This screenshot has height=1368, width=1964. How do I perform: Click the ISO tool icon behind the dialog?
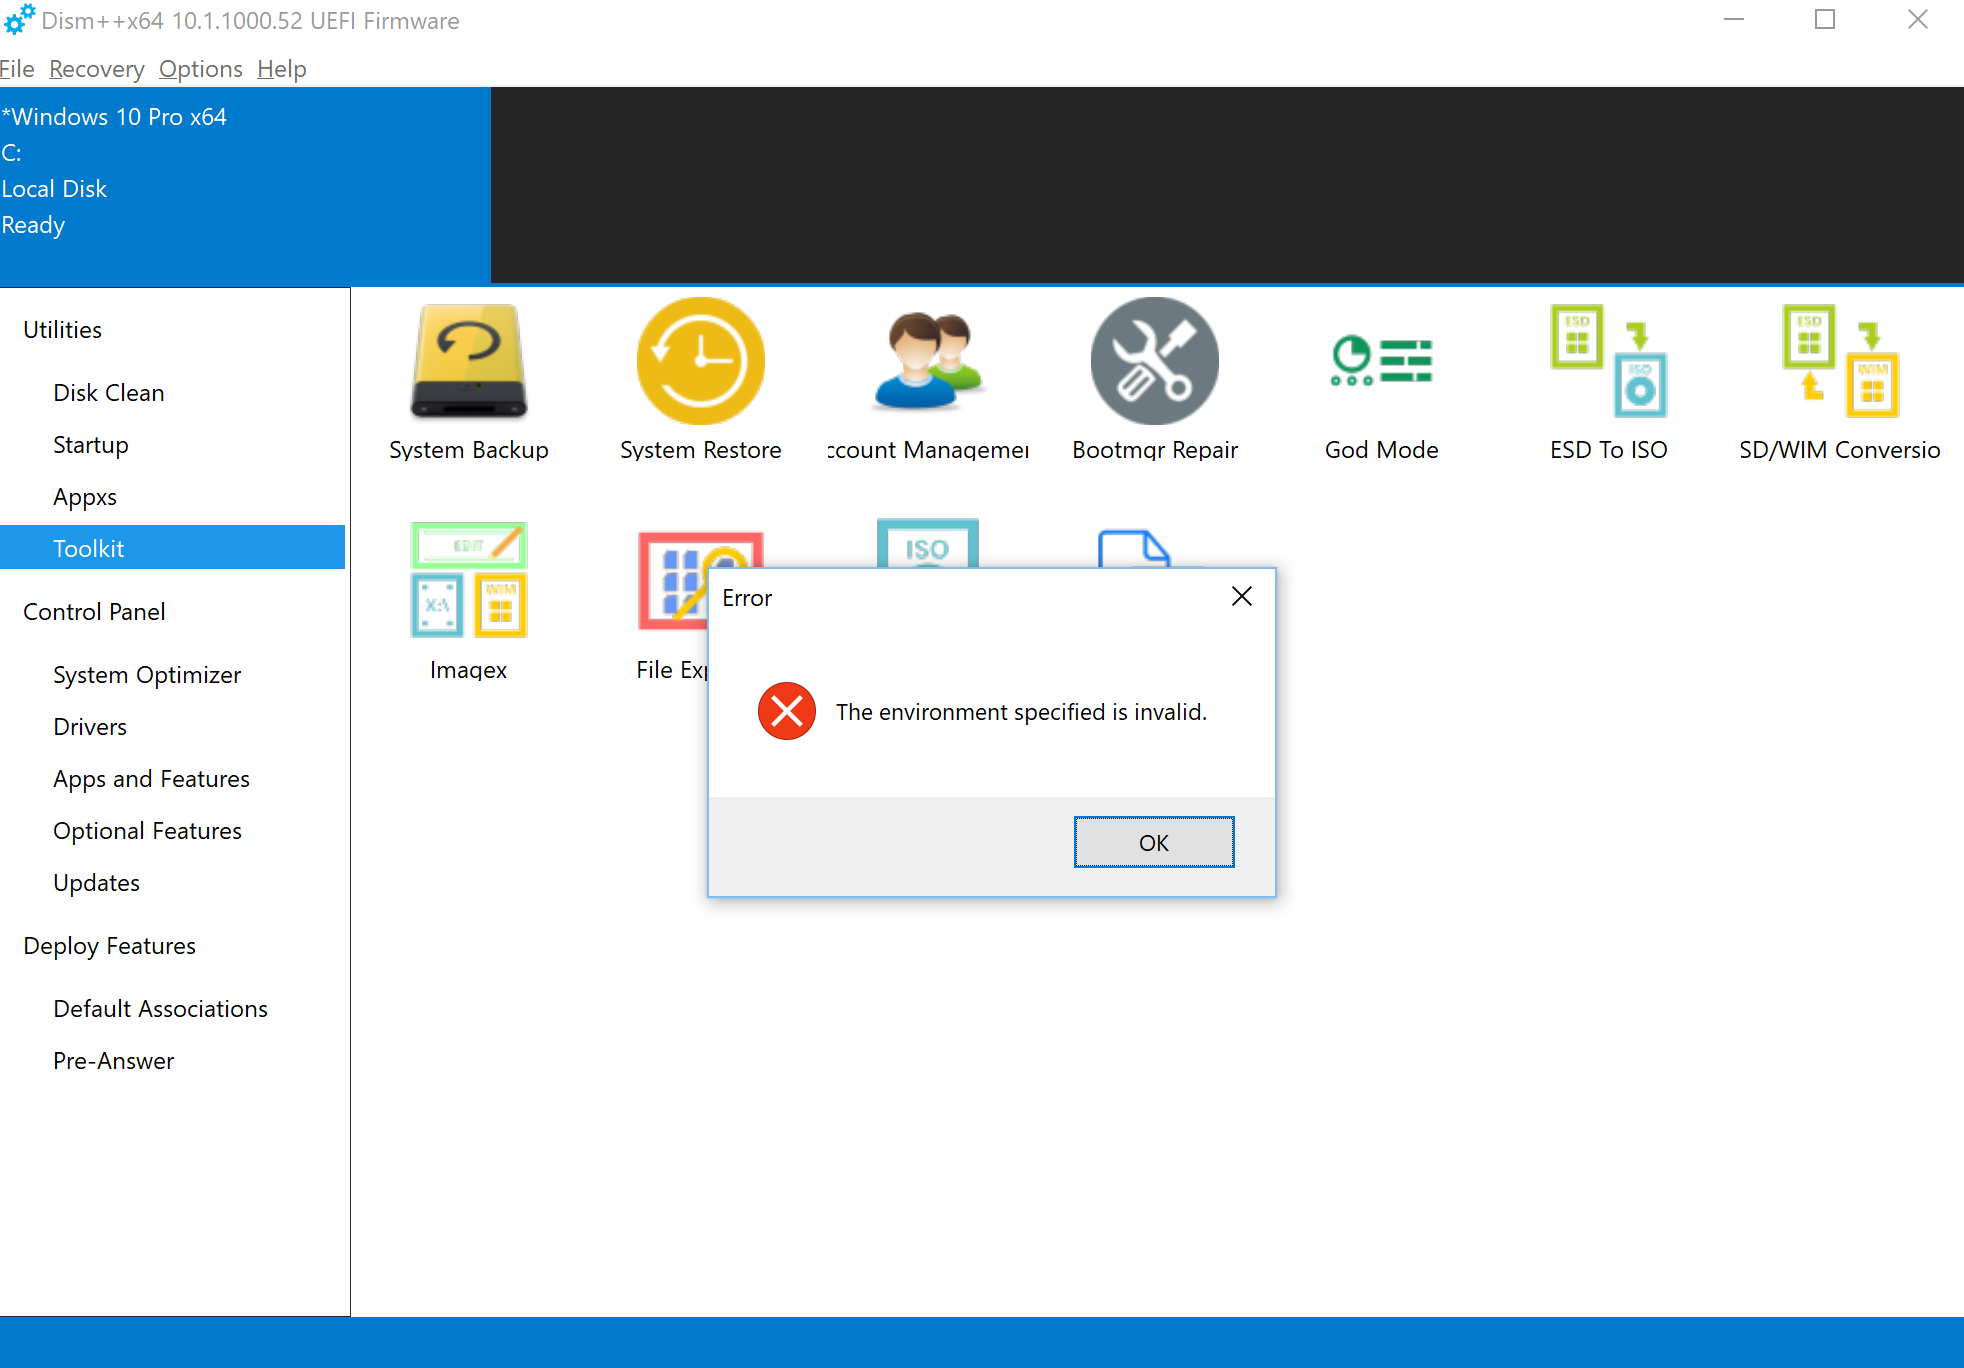(927, 543)
